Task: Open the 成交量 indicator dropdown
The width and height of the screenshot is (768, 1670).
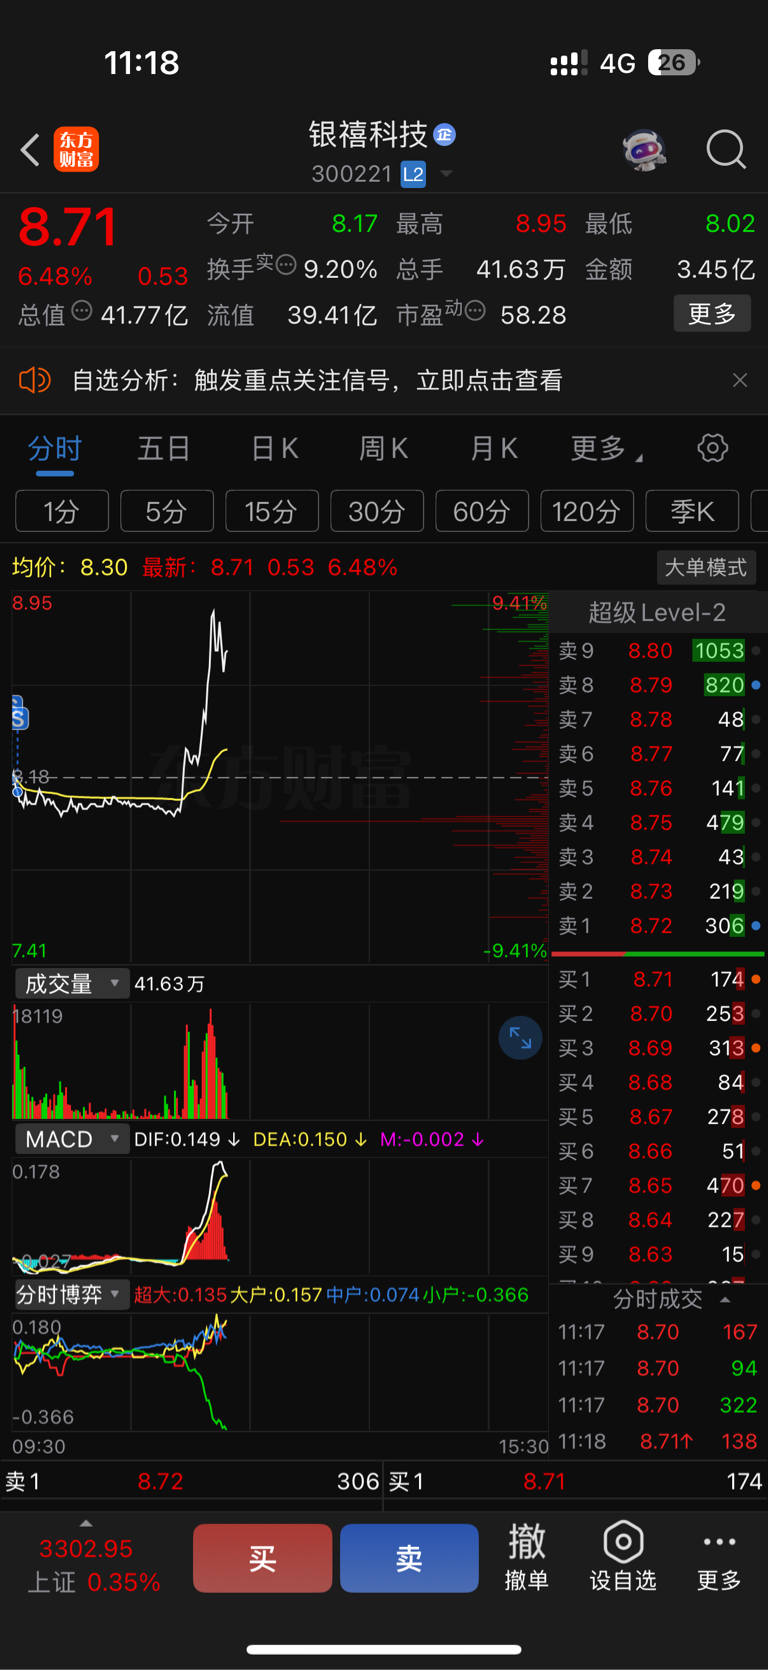Action: click(x=71, y=983)
